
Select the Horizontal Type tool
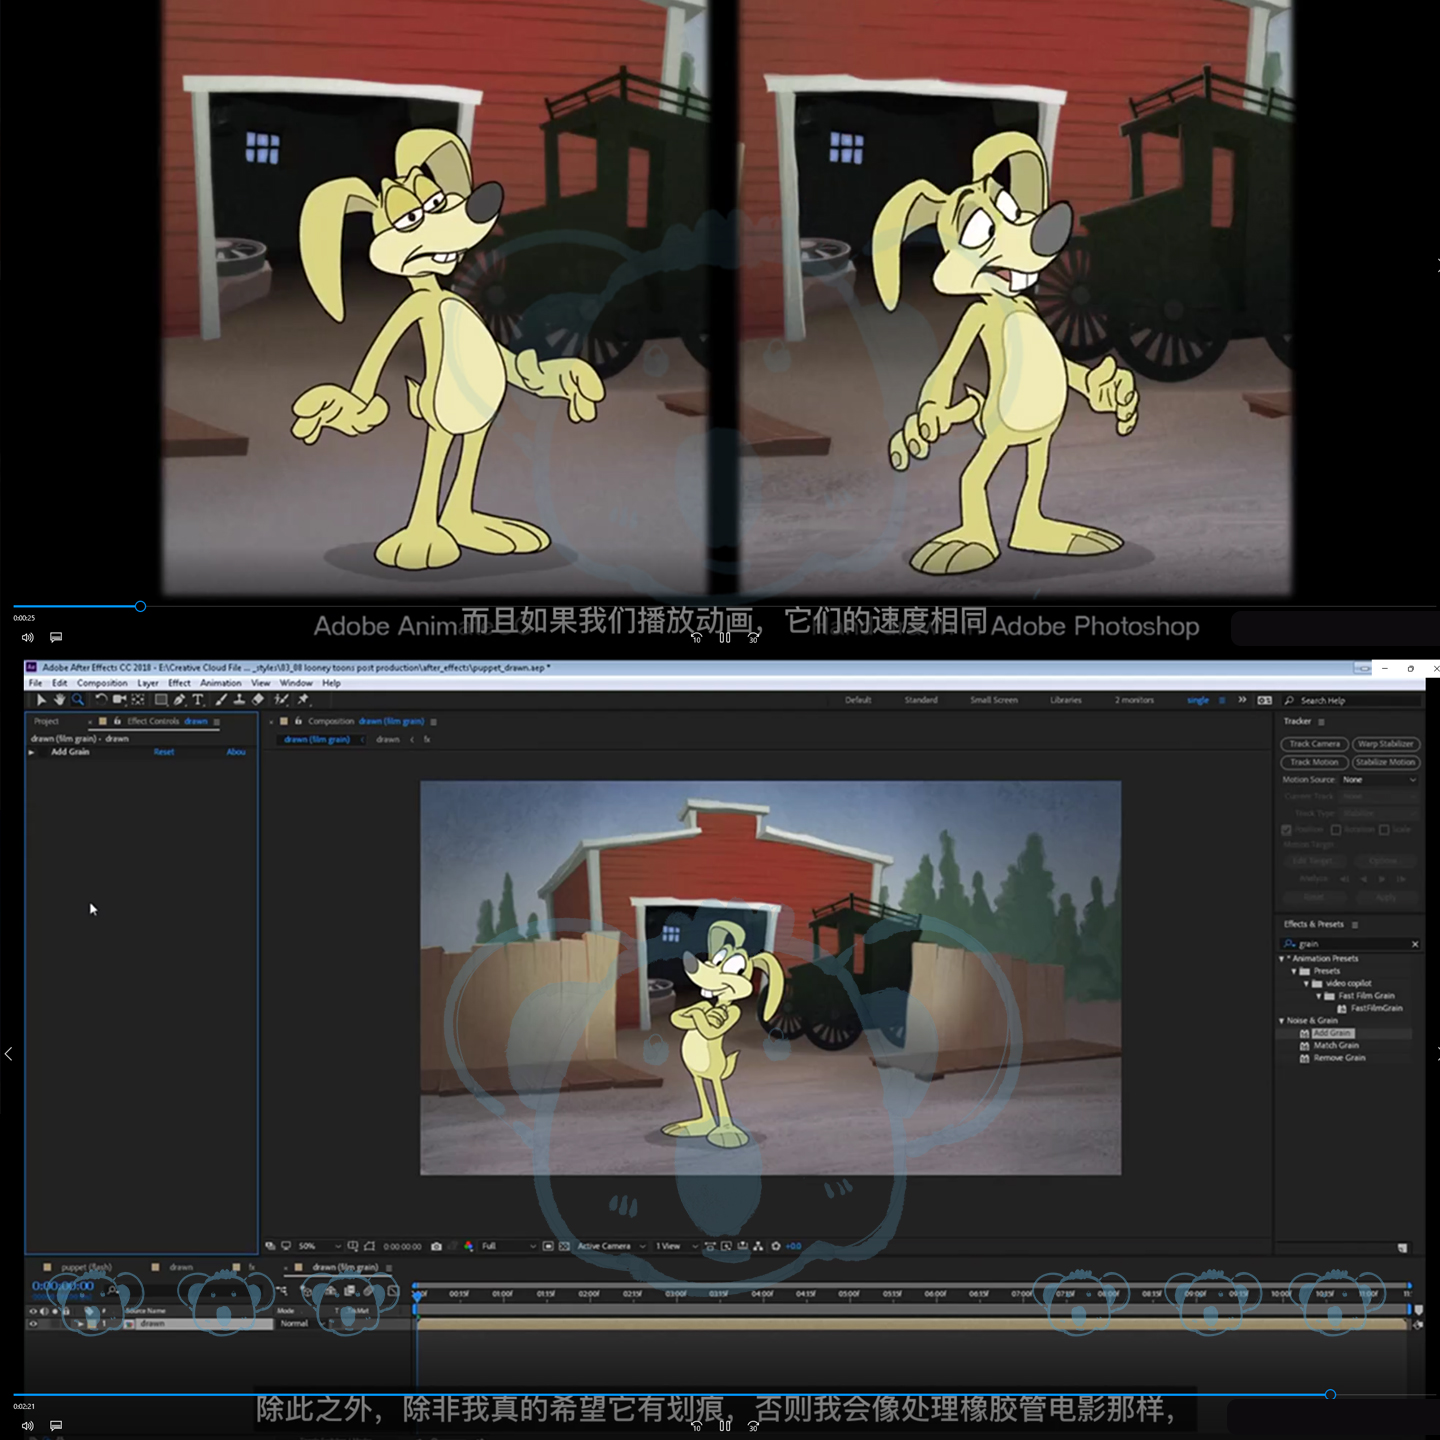click(x=198, y=700)
